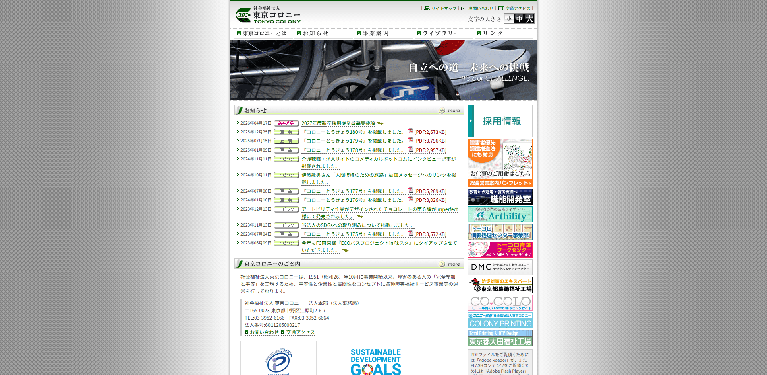Click the sitemap icon in the header
Viewport: 767px width, 375px height.
pyautogui.click(x=426, y=8)
